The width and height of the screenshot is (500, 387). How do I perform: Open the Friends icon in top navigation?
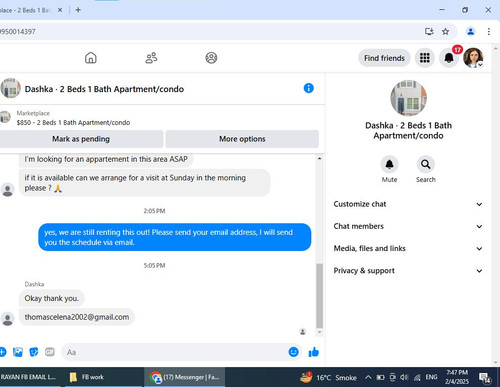click(151, 58)
